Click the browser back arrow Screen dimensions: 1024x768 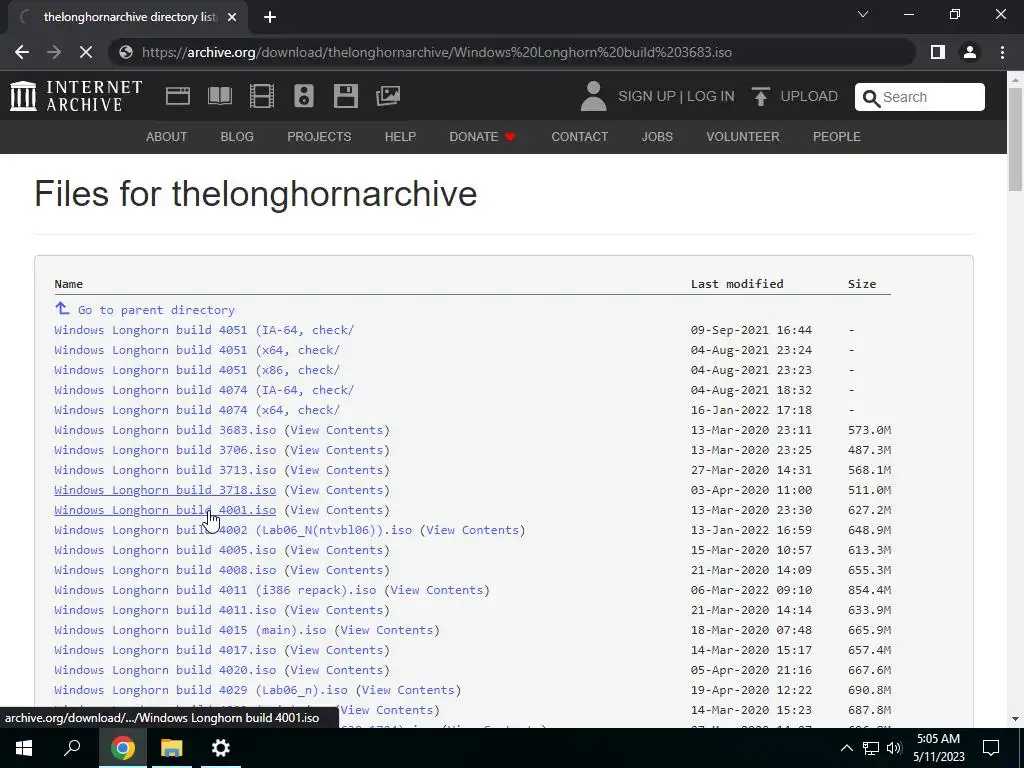point(22,52)
